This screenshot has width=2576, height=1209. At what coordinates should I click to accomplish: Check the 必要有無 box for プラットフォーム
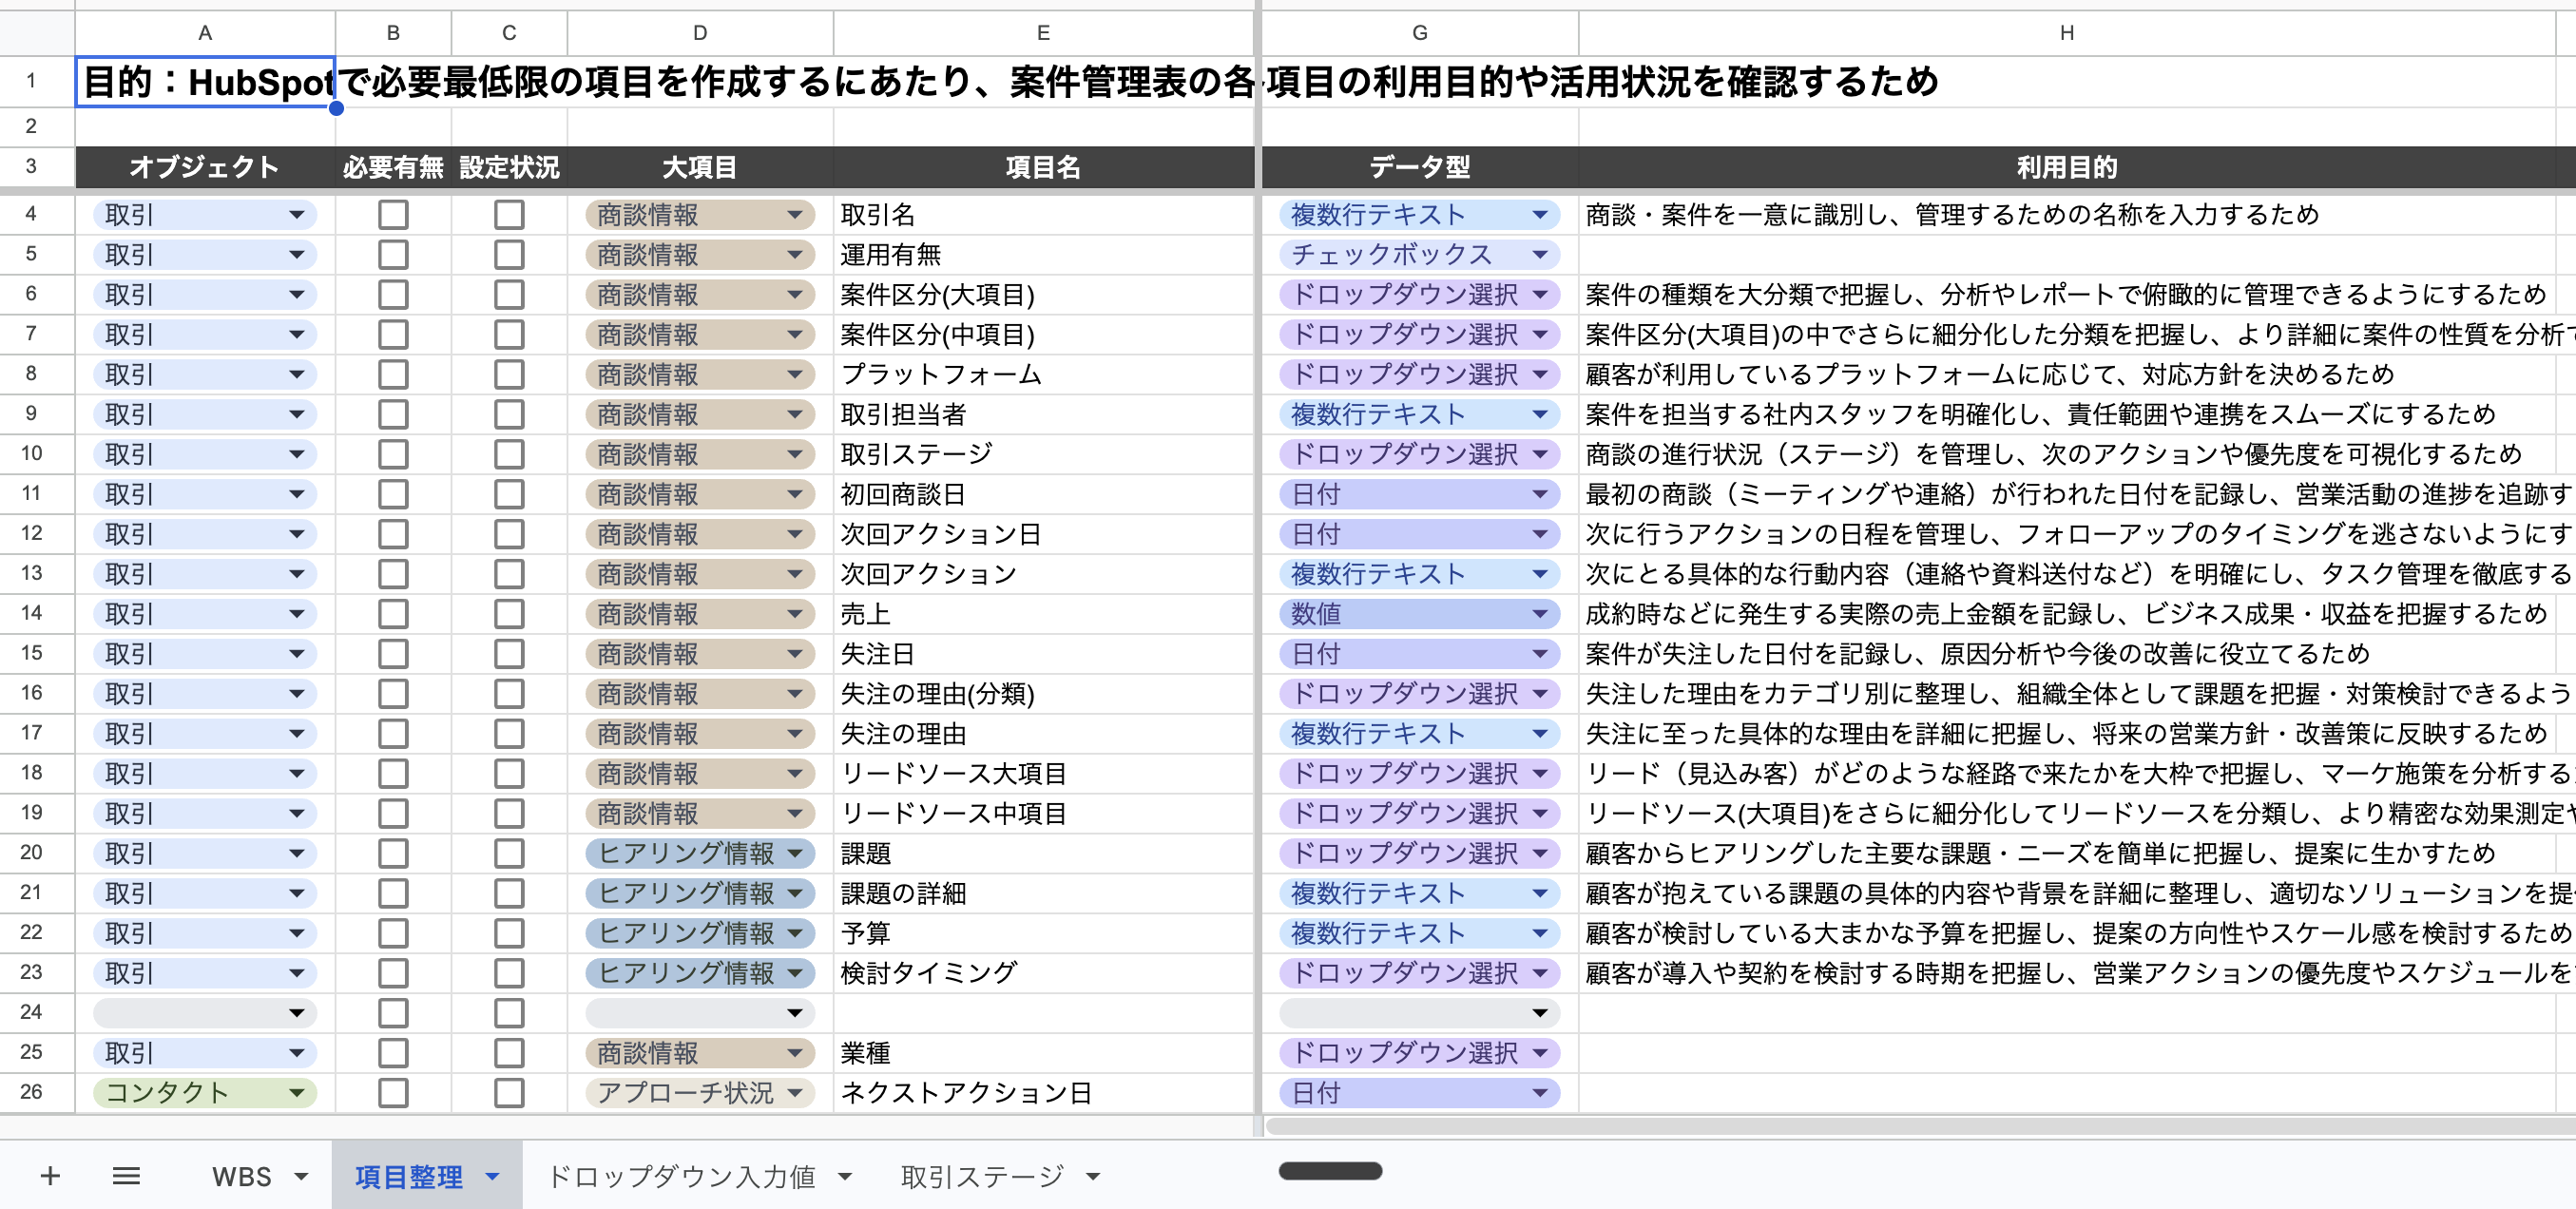tap(393, 375)
